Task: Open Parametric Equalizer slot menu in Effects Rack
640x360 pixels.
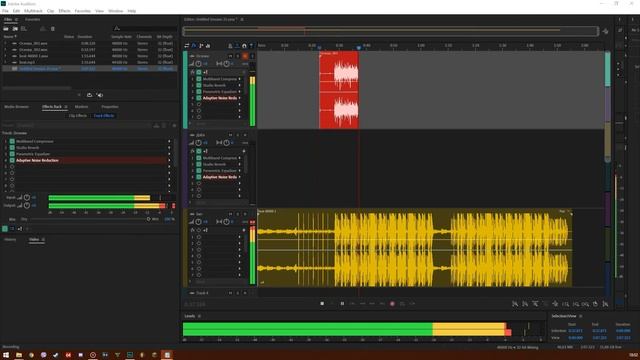Action: coord(169,154)
